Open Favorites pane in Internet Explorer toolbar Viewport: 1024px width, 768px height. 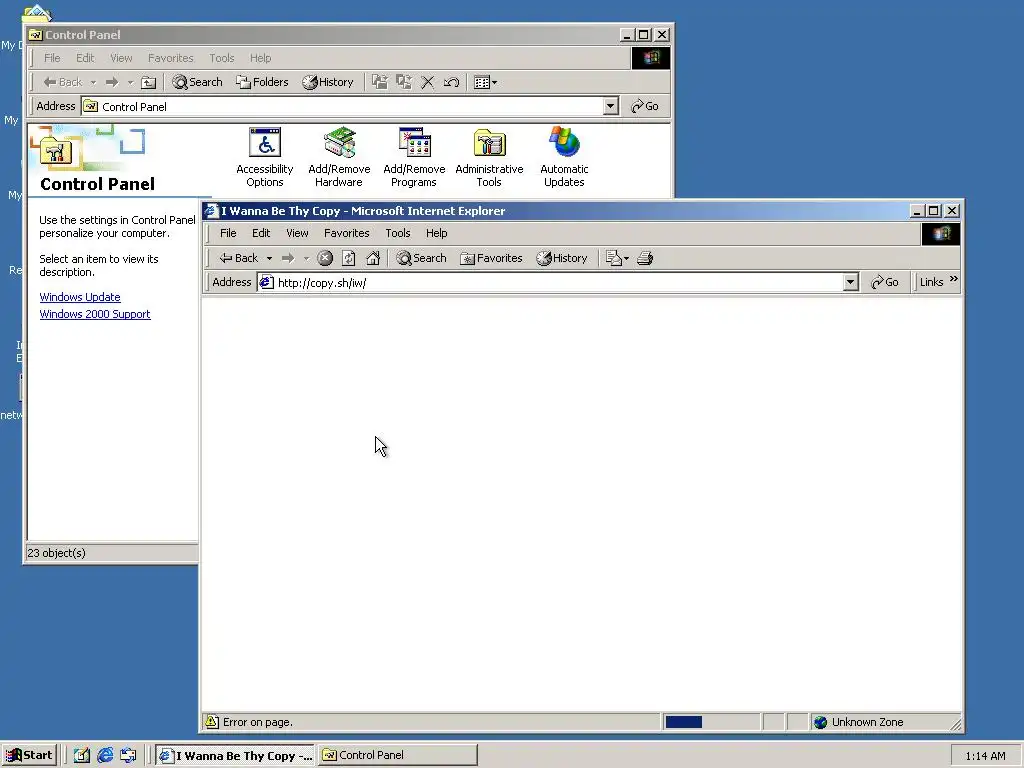491,258
